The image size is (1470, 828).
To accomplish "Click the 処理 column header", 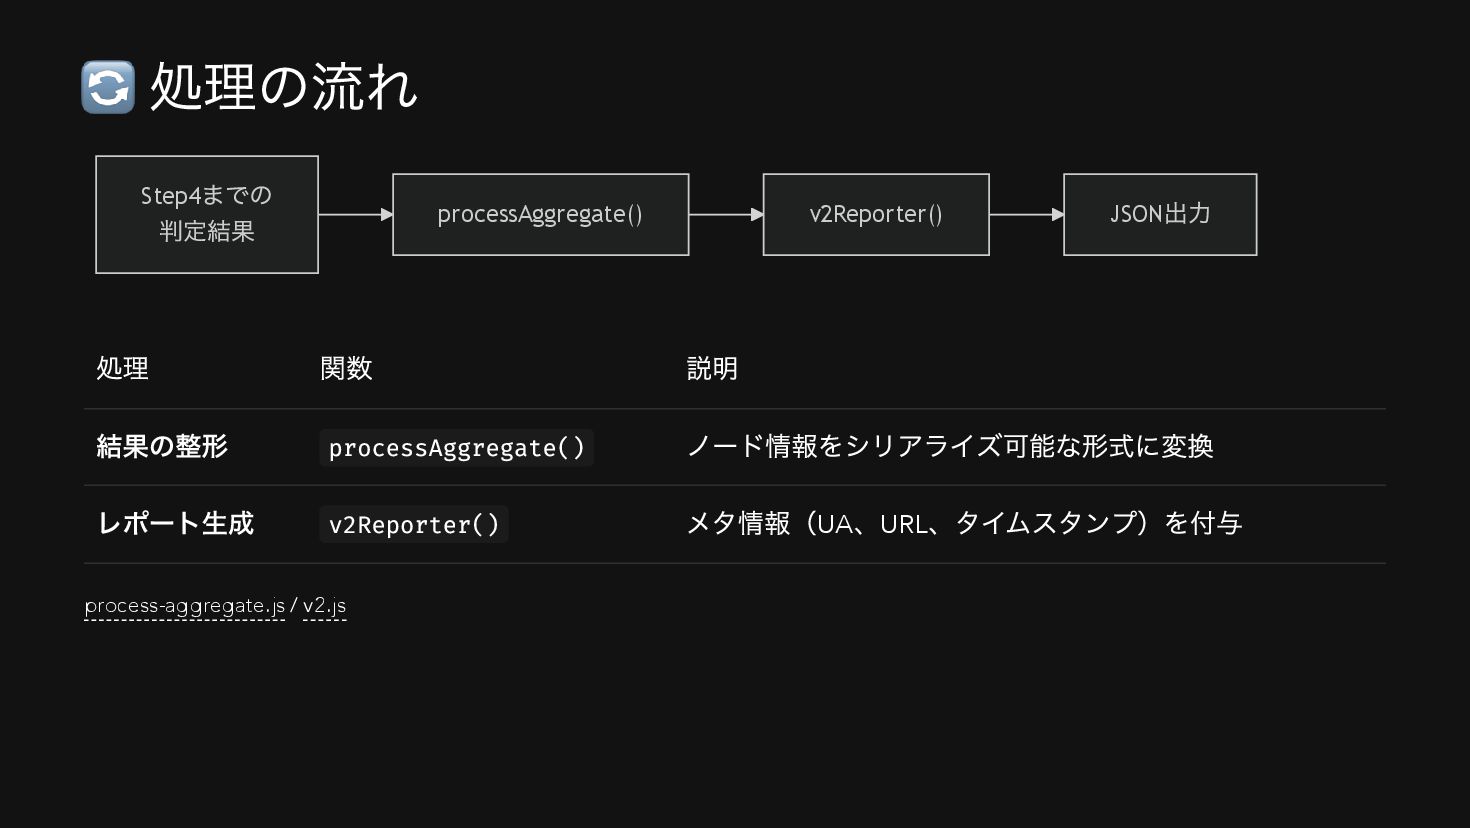I will pos(122,369).
